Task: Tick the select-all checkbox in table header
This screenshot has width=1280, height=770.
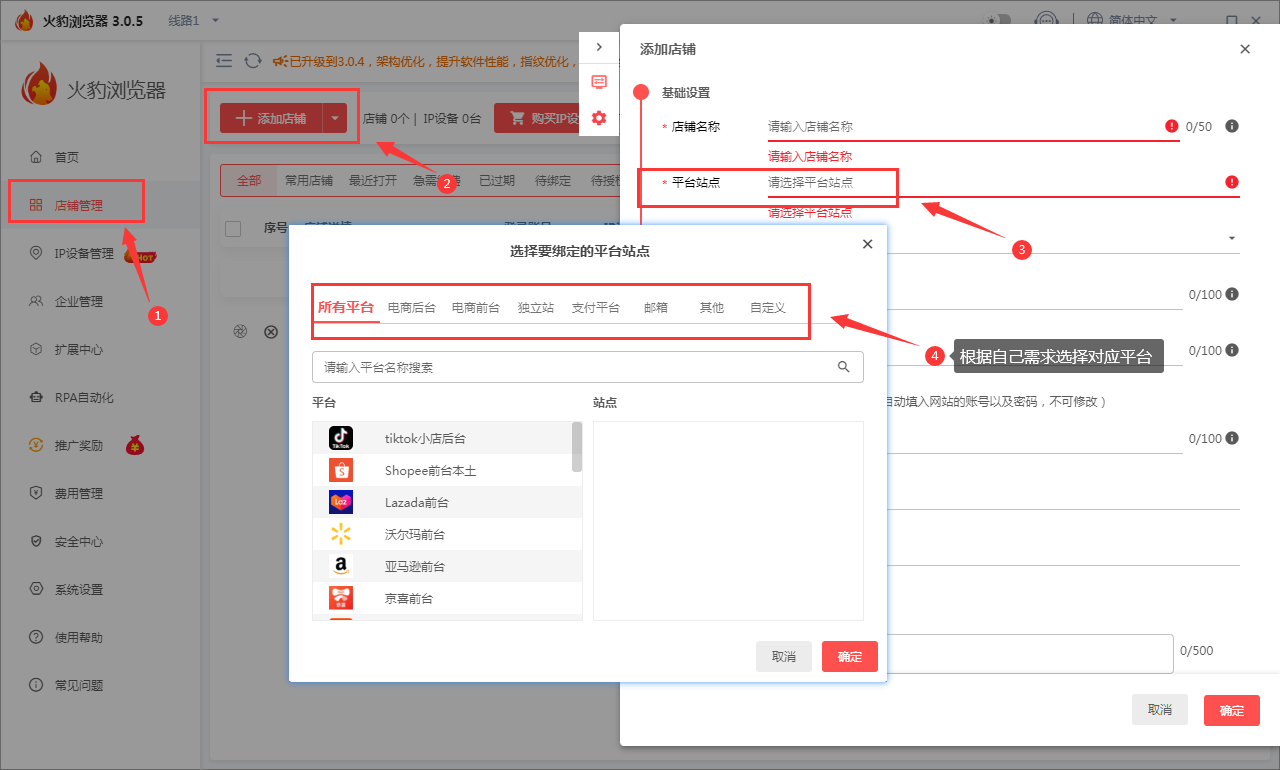Action: (x=233, y=229)
